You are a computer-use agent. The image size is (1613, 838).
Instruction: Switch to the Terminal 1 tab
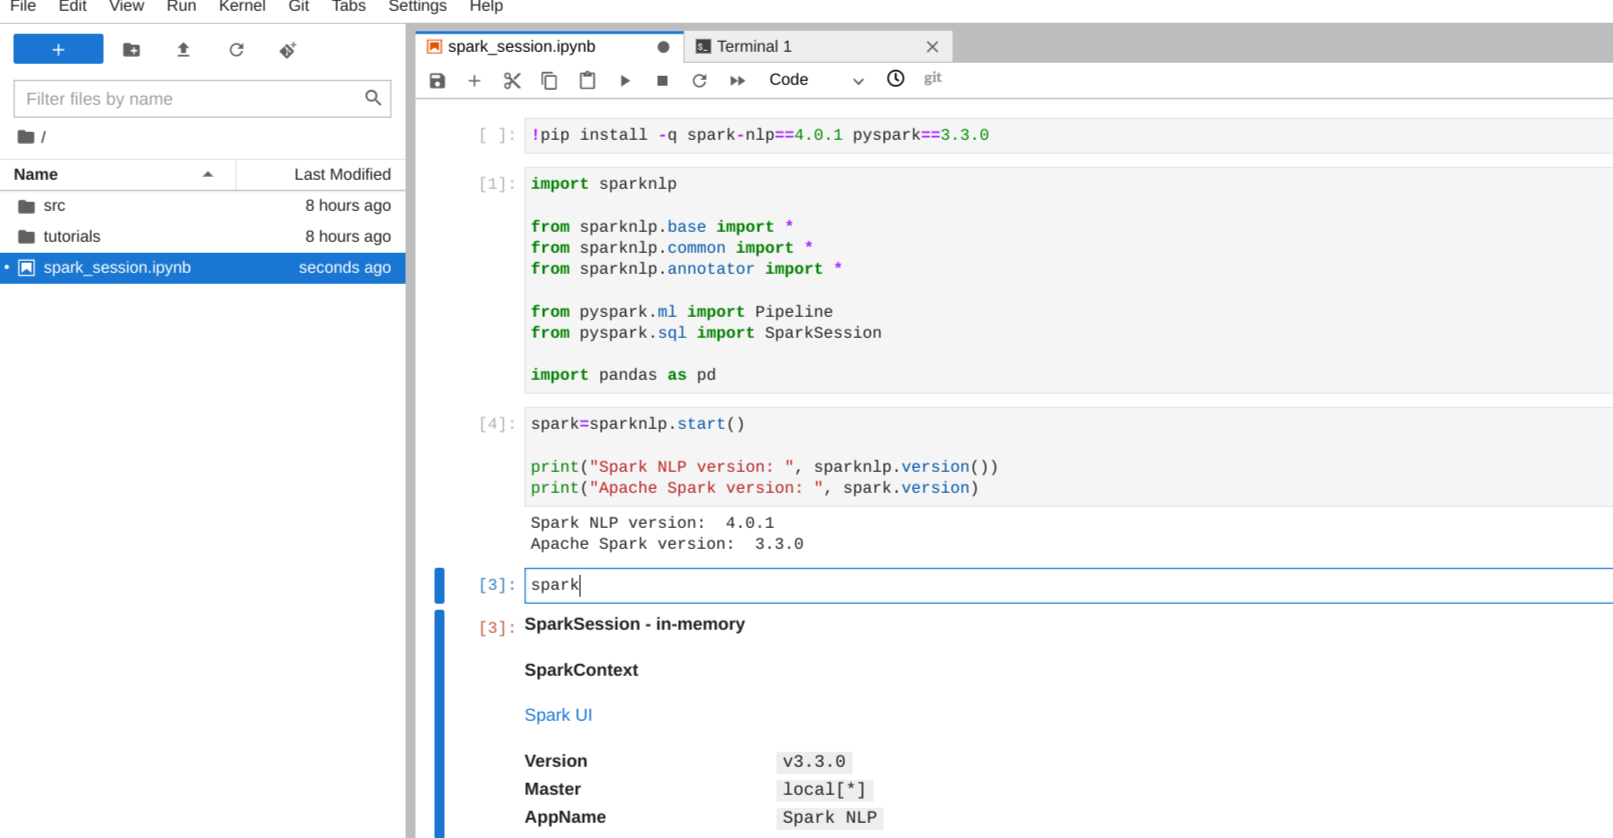click(x=754, y=47)
